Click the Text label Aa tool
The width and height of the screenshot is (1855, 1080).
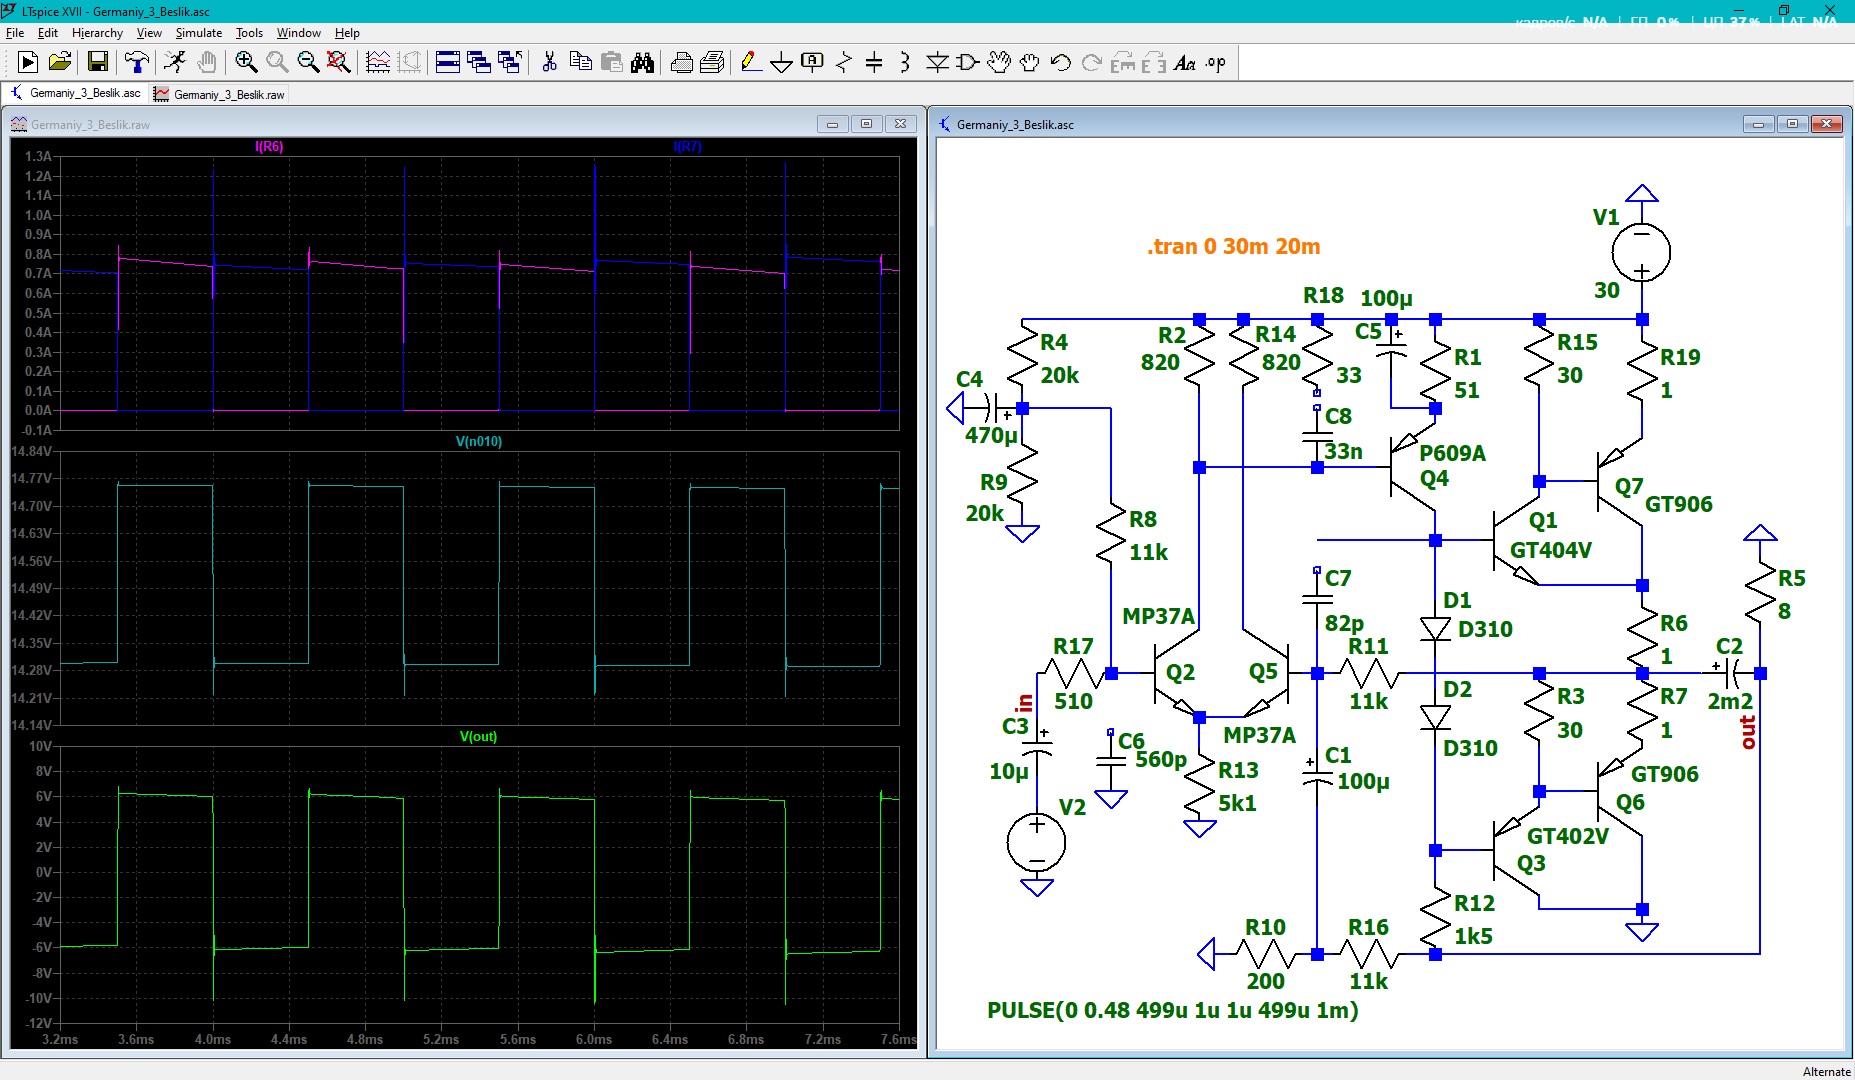pyautogui.click(x=1185, y=62)
